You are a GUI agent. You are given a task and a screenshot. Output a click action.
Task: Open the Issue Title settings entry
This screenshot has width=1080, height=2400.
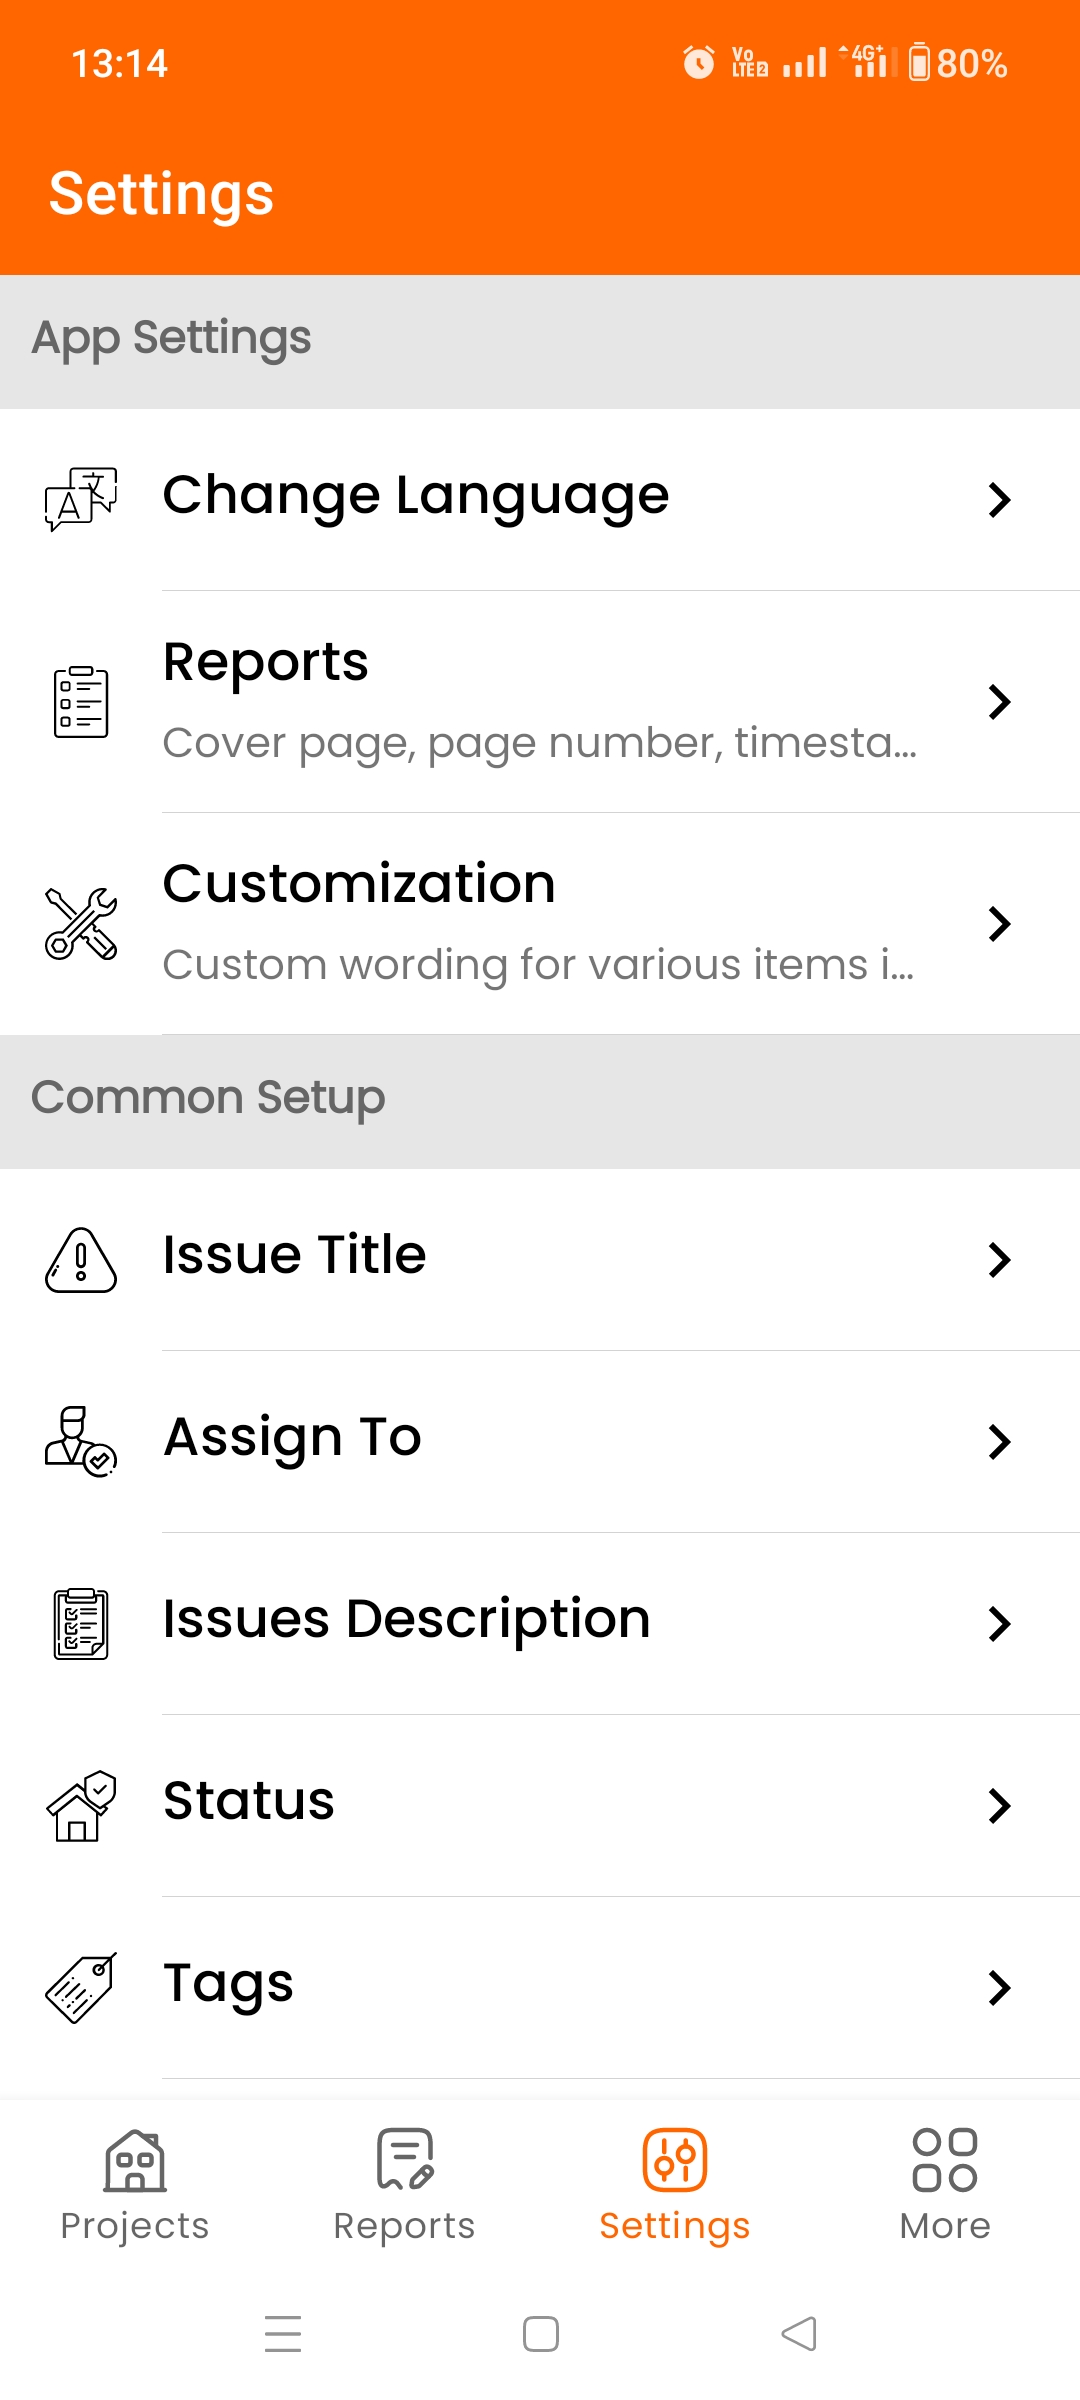(540, 1260)
